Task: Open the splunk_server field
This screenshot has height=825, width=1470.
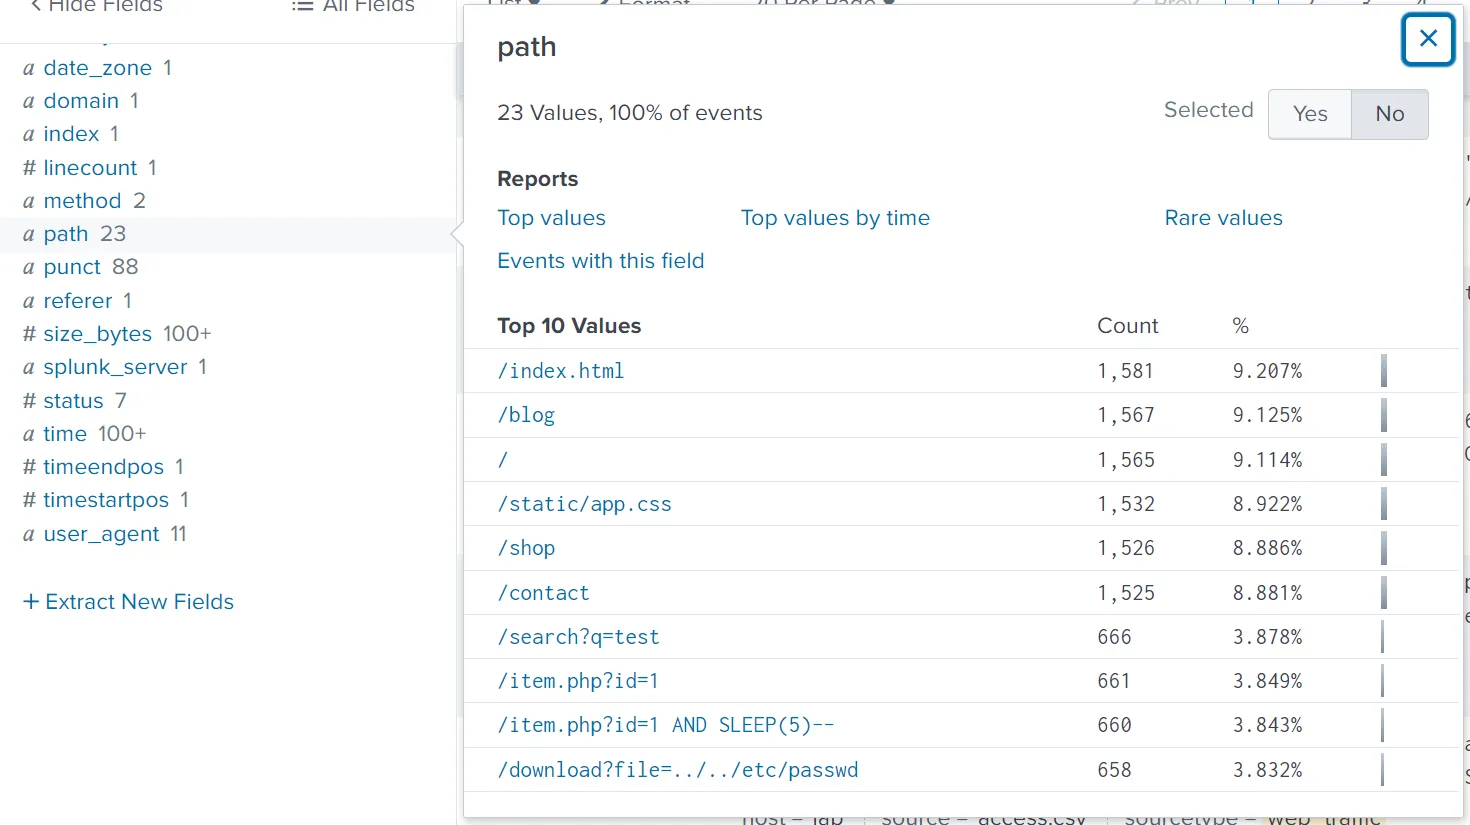Action: (115, 367)
